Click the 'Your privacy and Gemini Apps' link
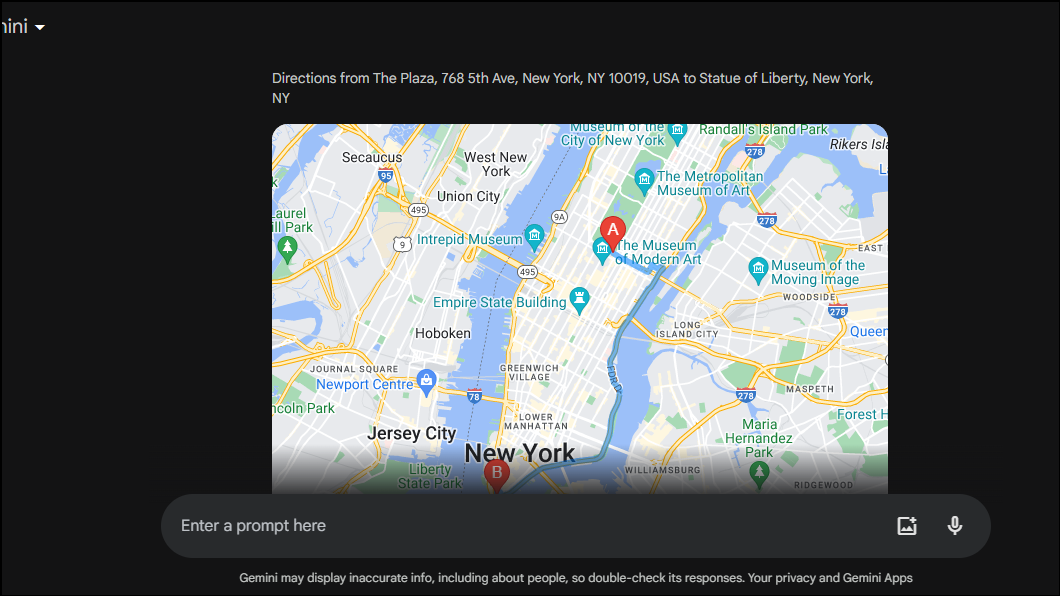The image size is (1060, 596). tap(830, 578)
